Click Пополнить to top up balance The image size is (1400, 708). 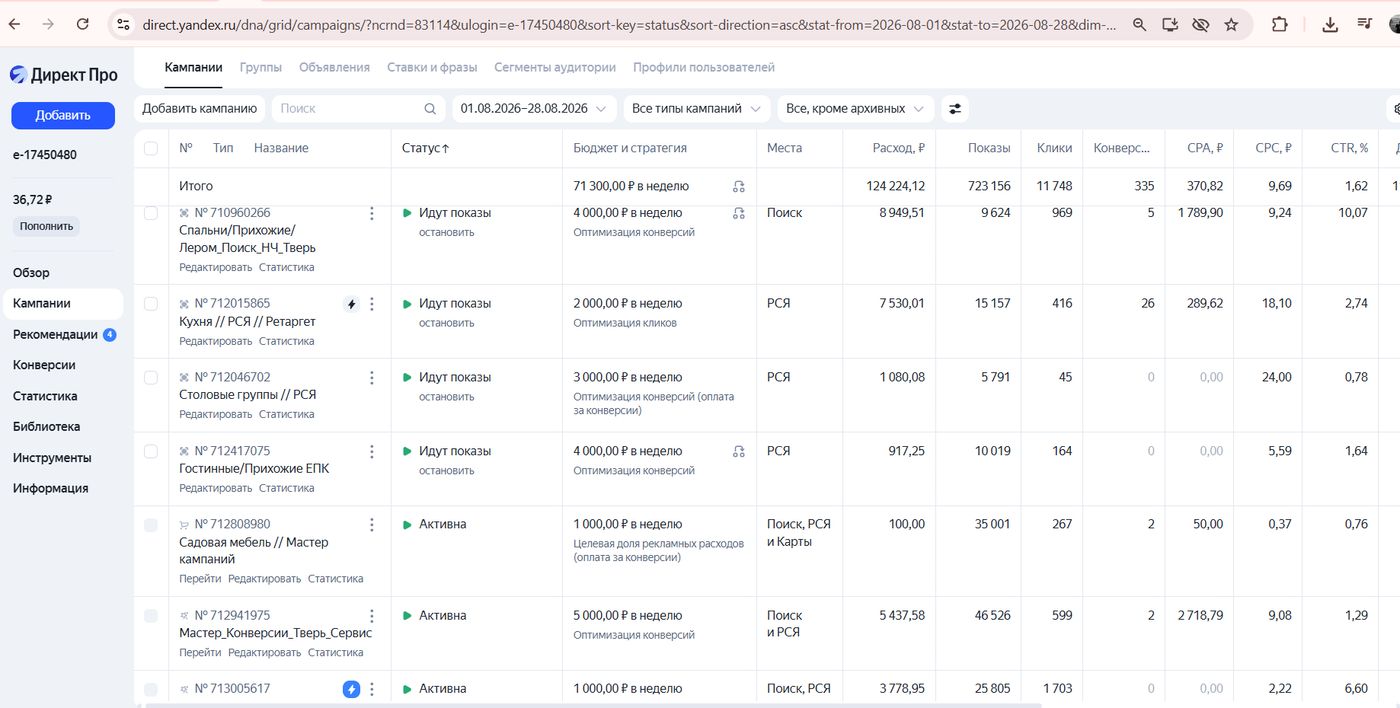46,226
